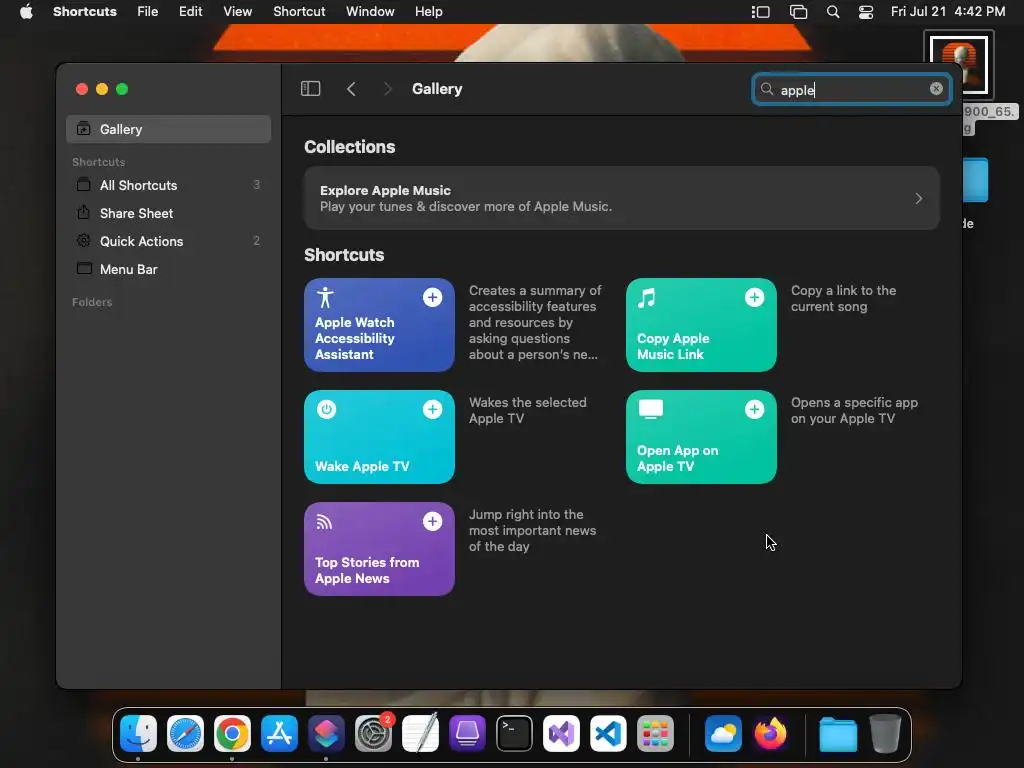Click the date and time in menu bar
Image resolution: width=1024 pixels, height=768 pixels.
948,12
